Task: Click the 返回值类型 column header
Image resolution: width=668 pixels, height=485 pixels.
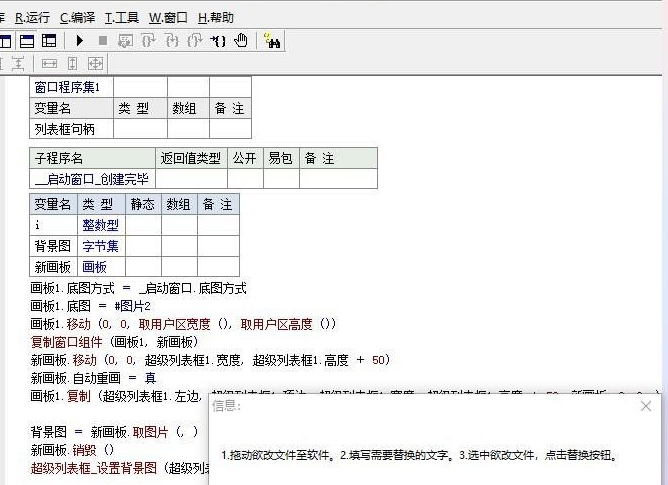Action: coord(191,158)
